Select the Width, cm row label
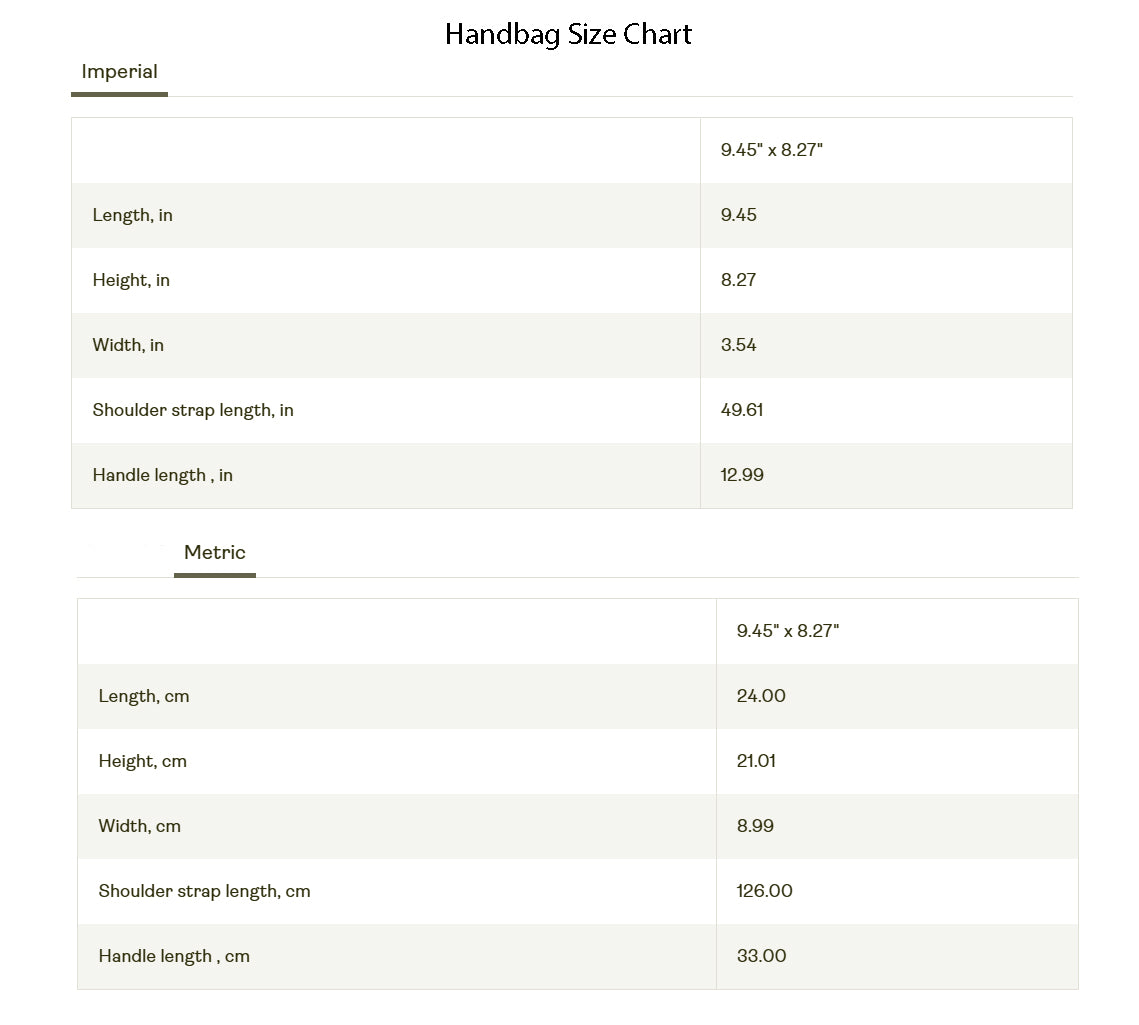Image resolution: width=1139 pixels, height=1025 pixels. click(x=139, y=826)
